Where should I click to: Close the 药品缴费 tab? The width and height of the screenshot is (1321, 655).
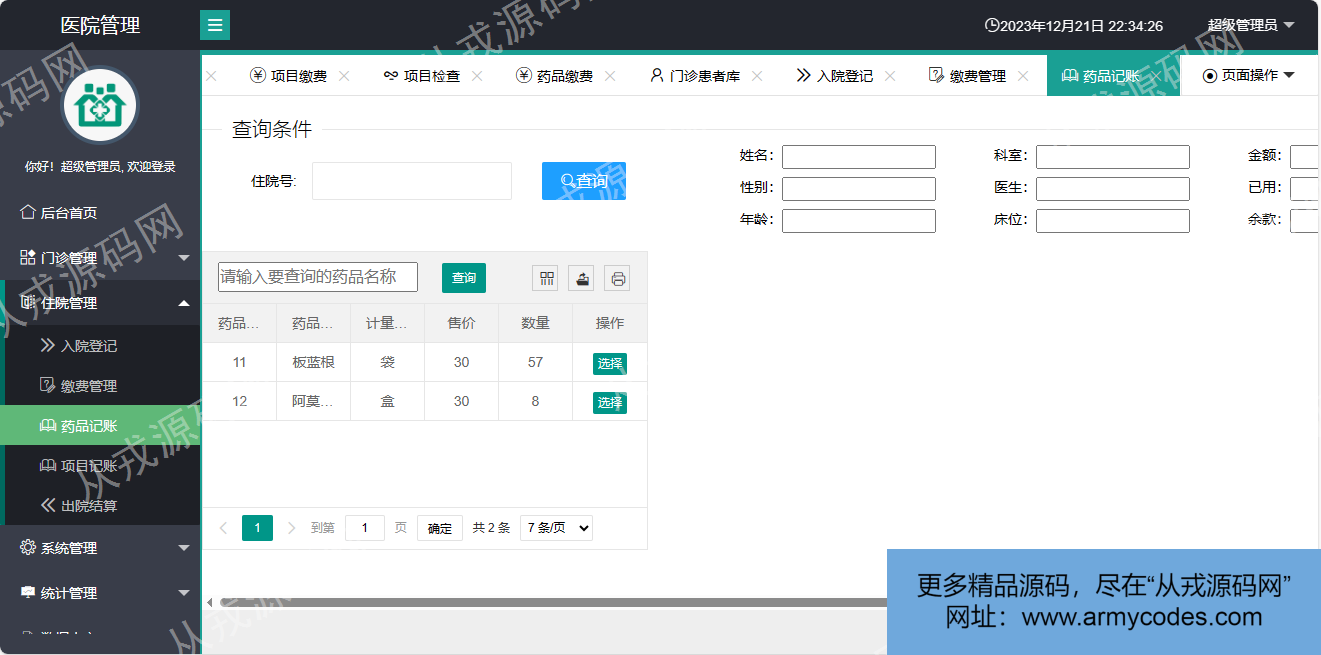coord(610,76)
